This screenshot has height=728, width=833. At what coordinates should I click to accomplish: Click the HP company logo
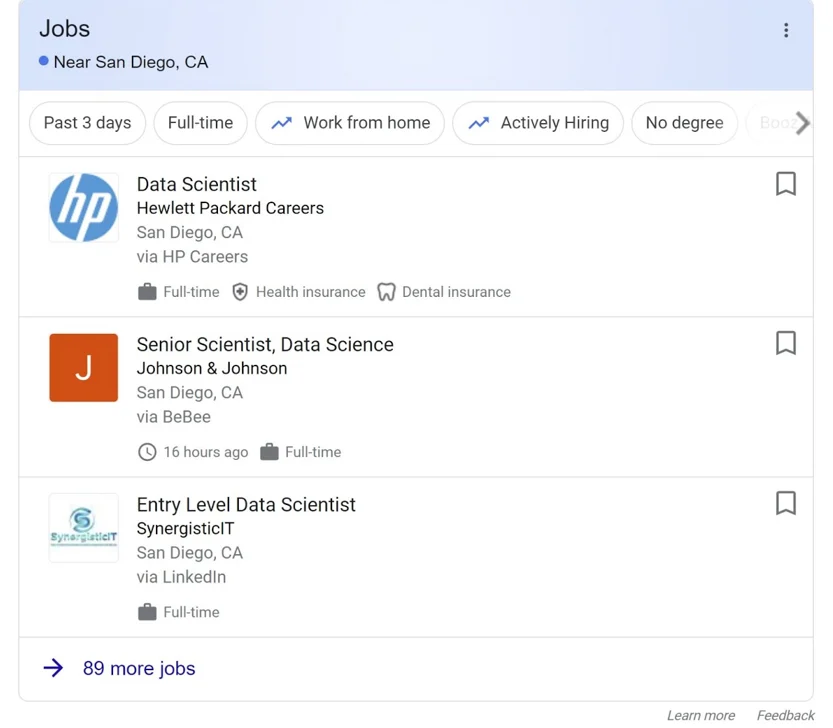pyautogui.click(x=83, y=207)
